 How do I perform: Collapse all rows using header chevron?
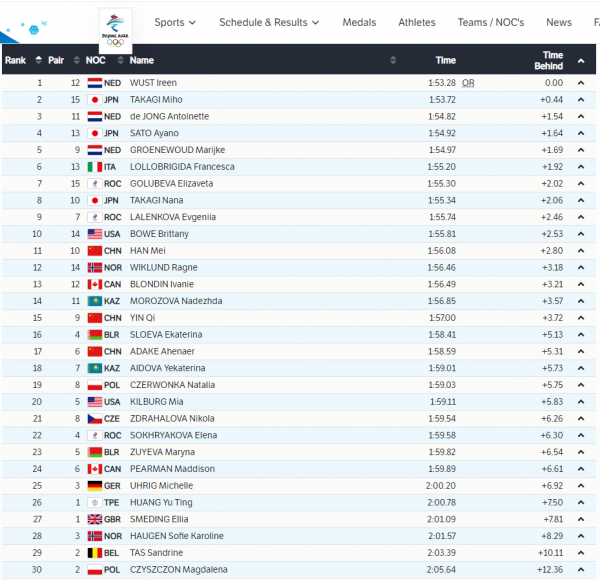click(x=581, y=60)
